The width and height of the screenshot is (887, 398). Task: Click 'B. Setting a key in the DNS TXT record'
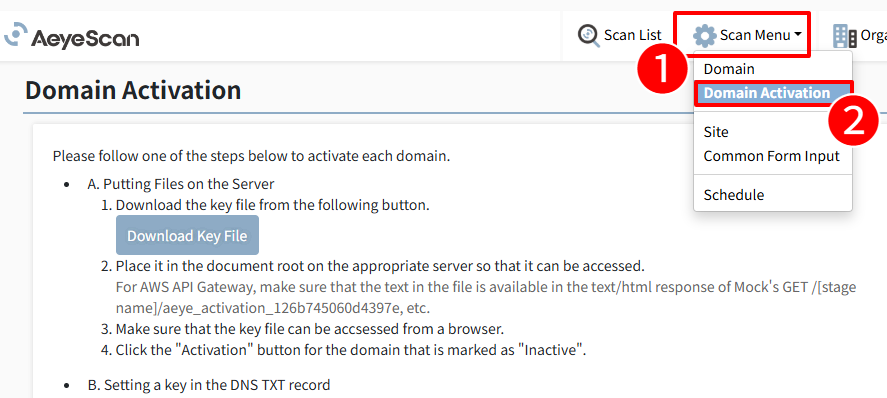tap(209, 386)
